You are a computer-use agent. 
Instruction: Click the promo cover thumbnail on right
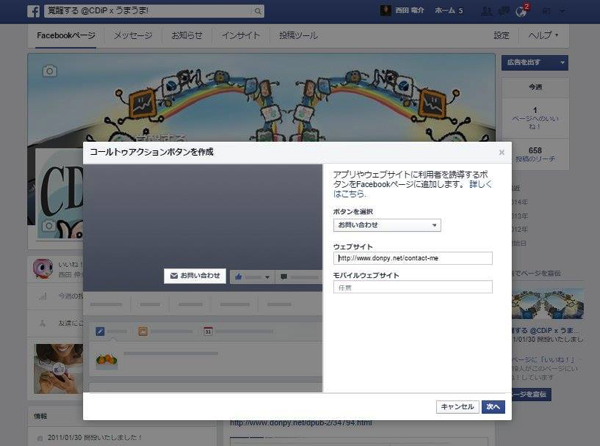pos(548,304)
